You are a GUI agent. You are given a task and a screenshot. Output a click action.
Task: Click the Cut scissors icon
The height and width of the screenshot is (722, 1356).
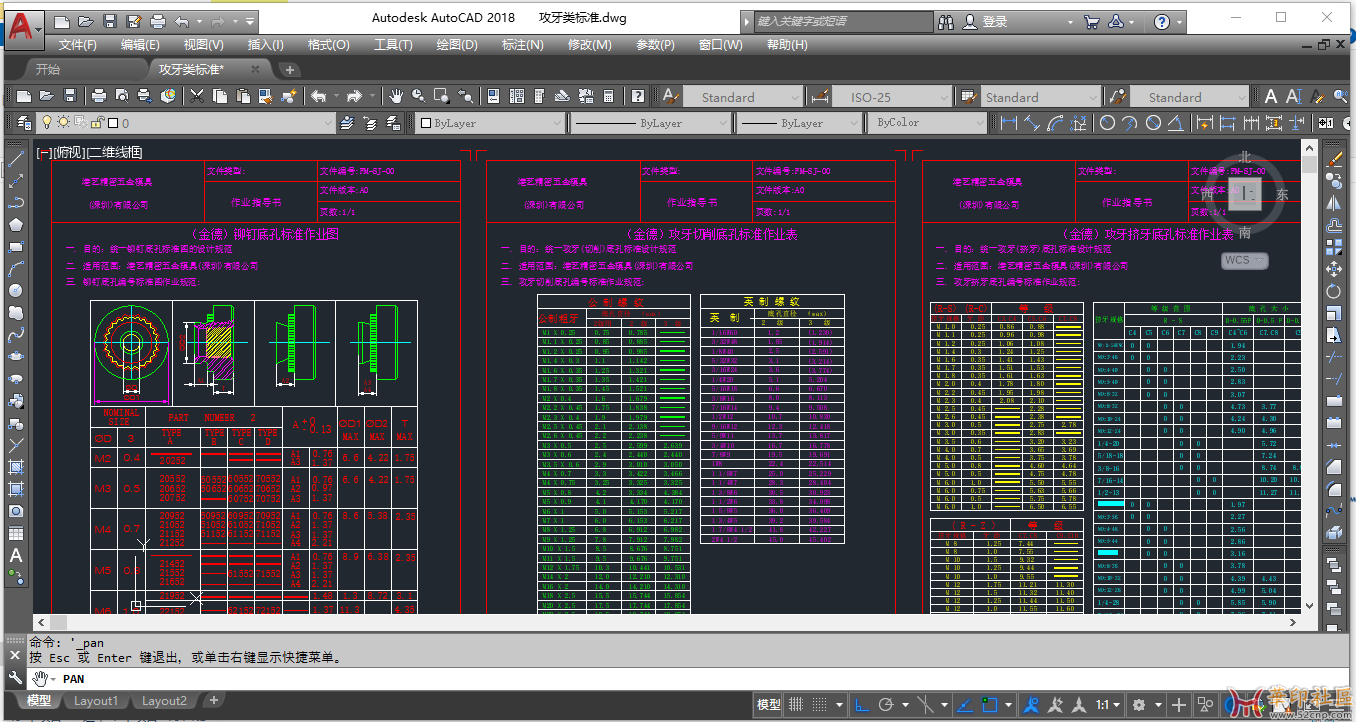pyautogui.click(x=196, y=96)
